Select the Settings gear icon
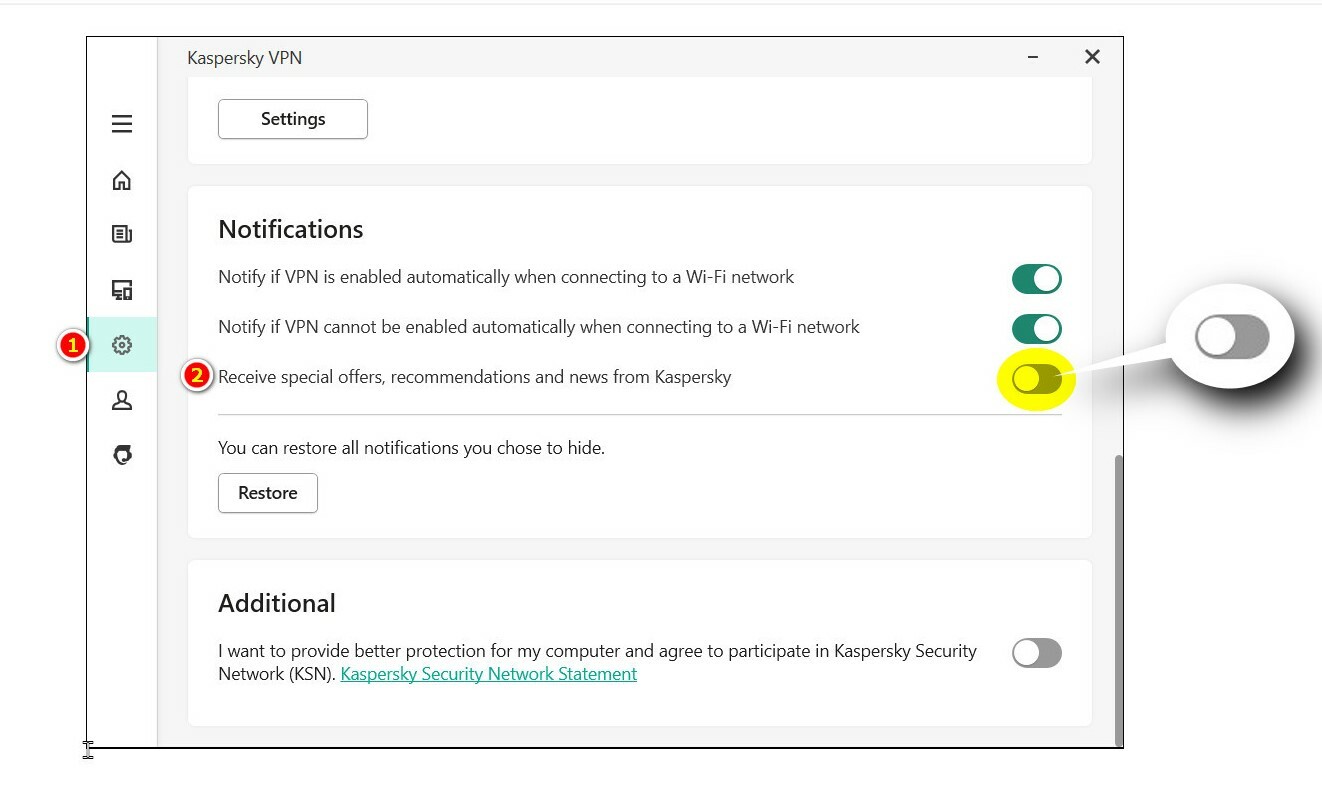This screenshot has width=1322, height=800. tap(122, 345)
